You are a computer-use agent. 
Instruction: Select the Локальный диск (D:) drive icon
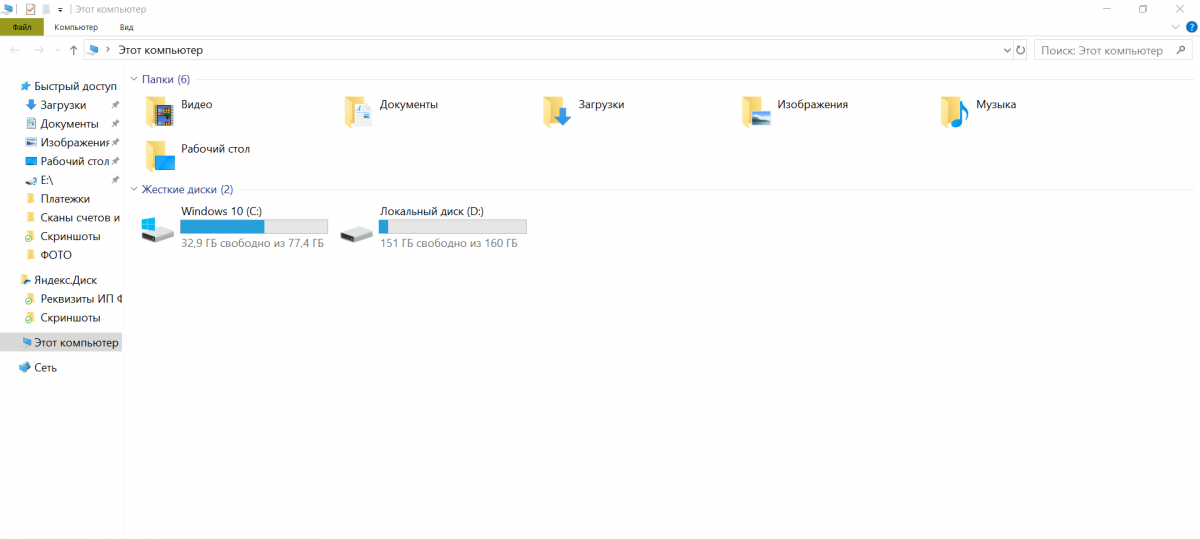click(357, 233)
